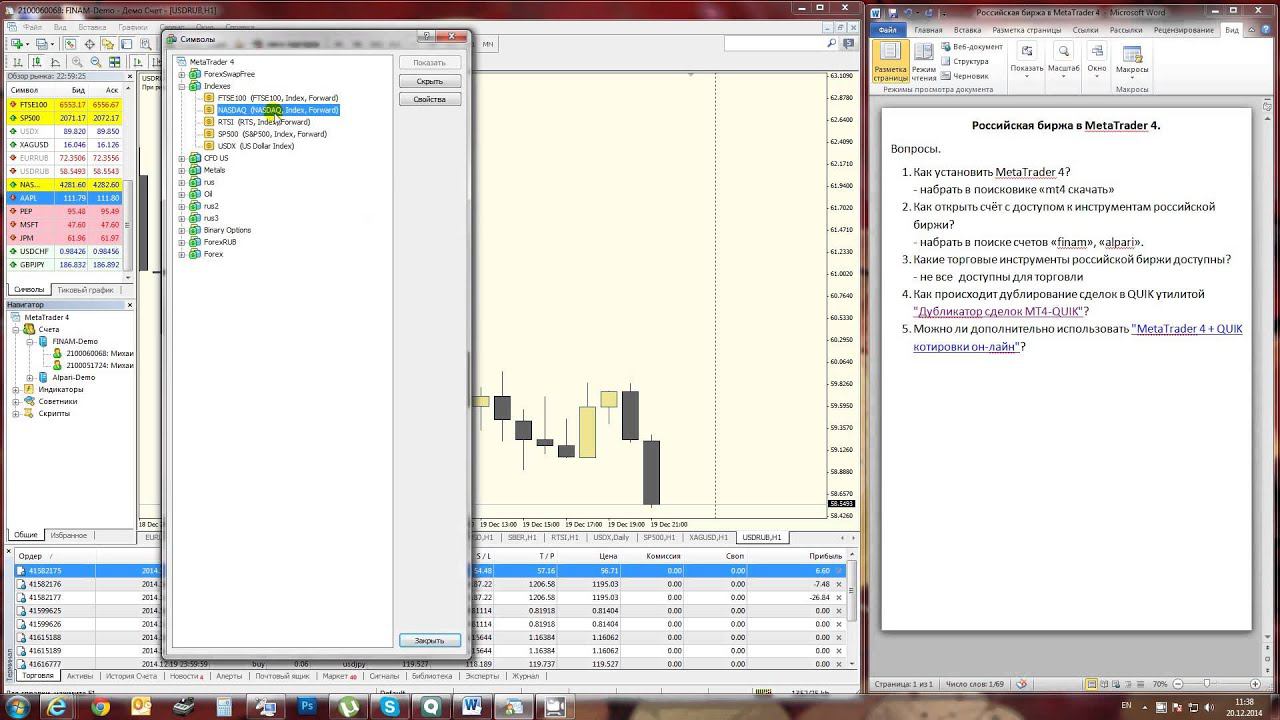Open the Окно dropdown in Word ribbon
1280x720 pixels.
pos(1097,60)
